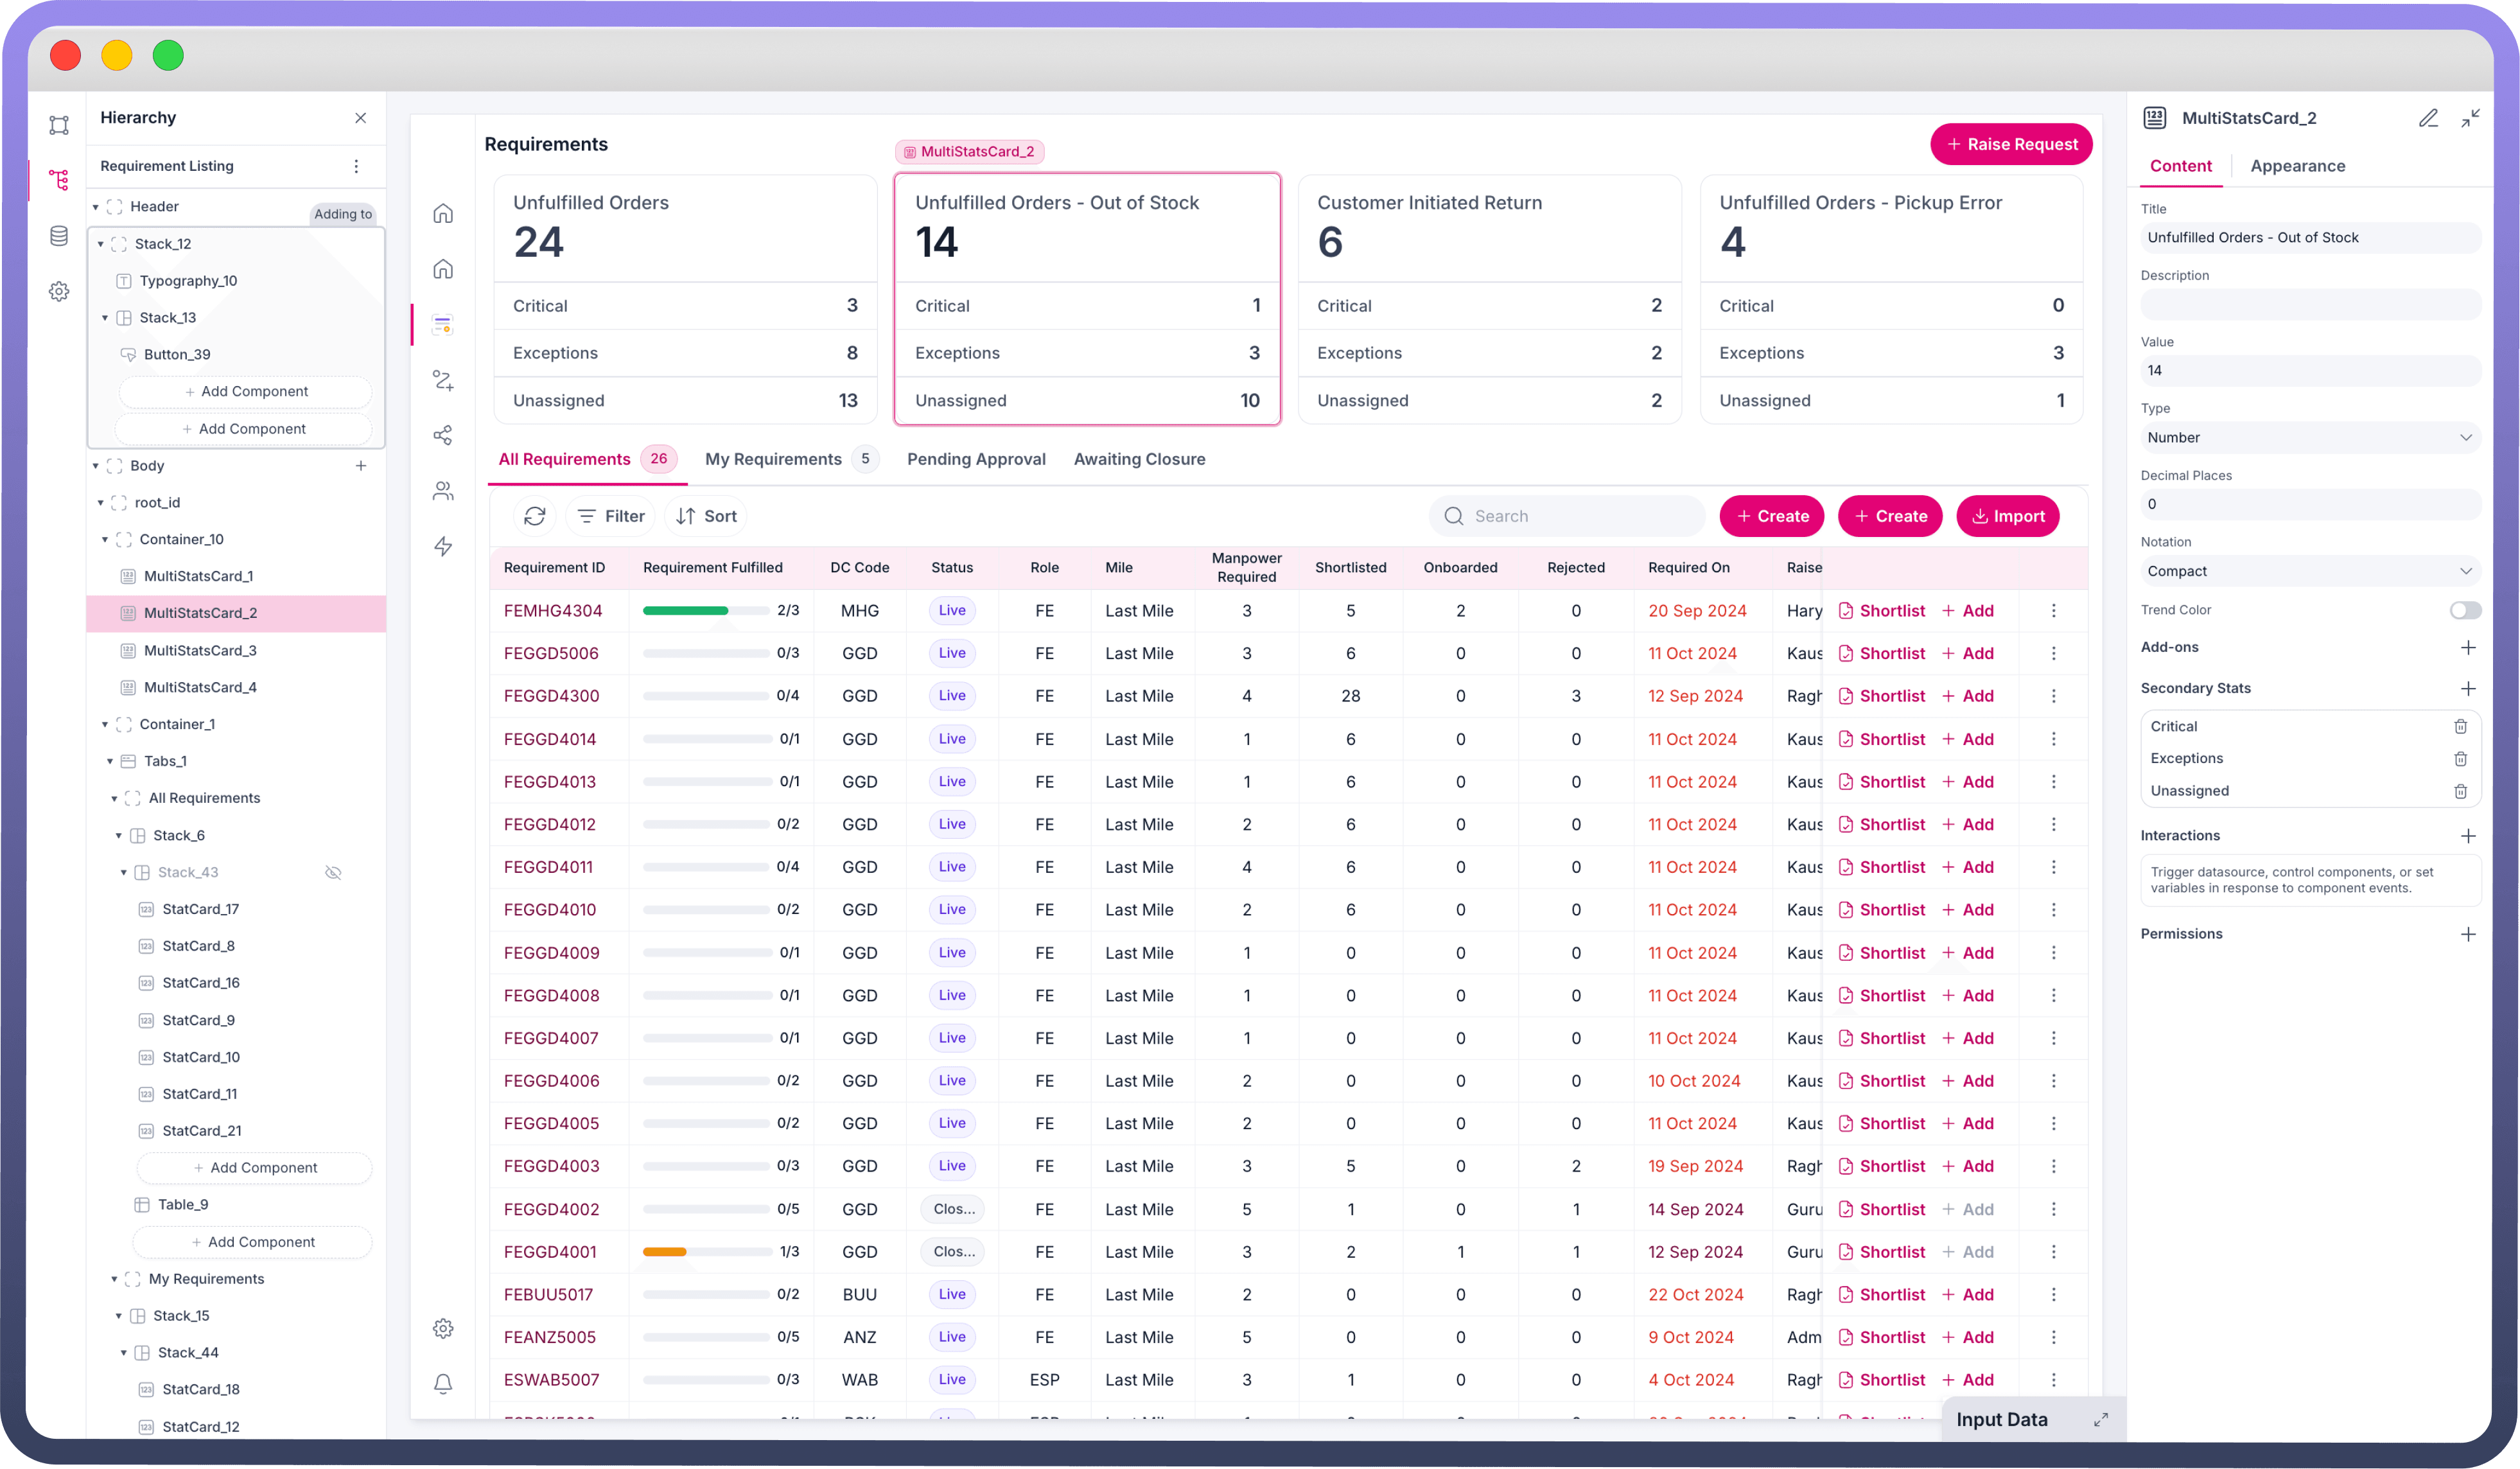Click the database icon in left rail

(59, 236)
